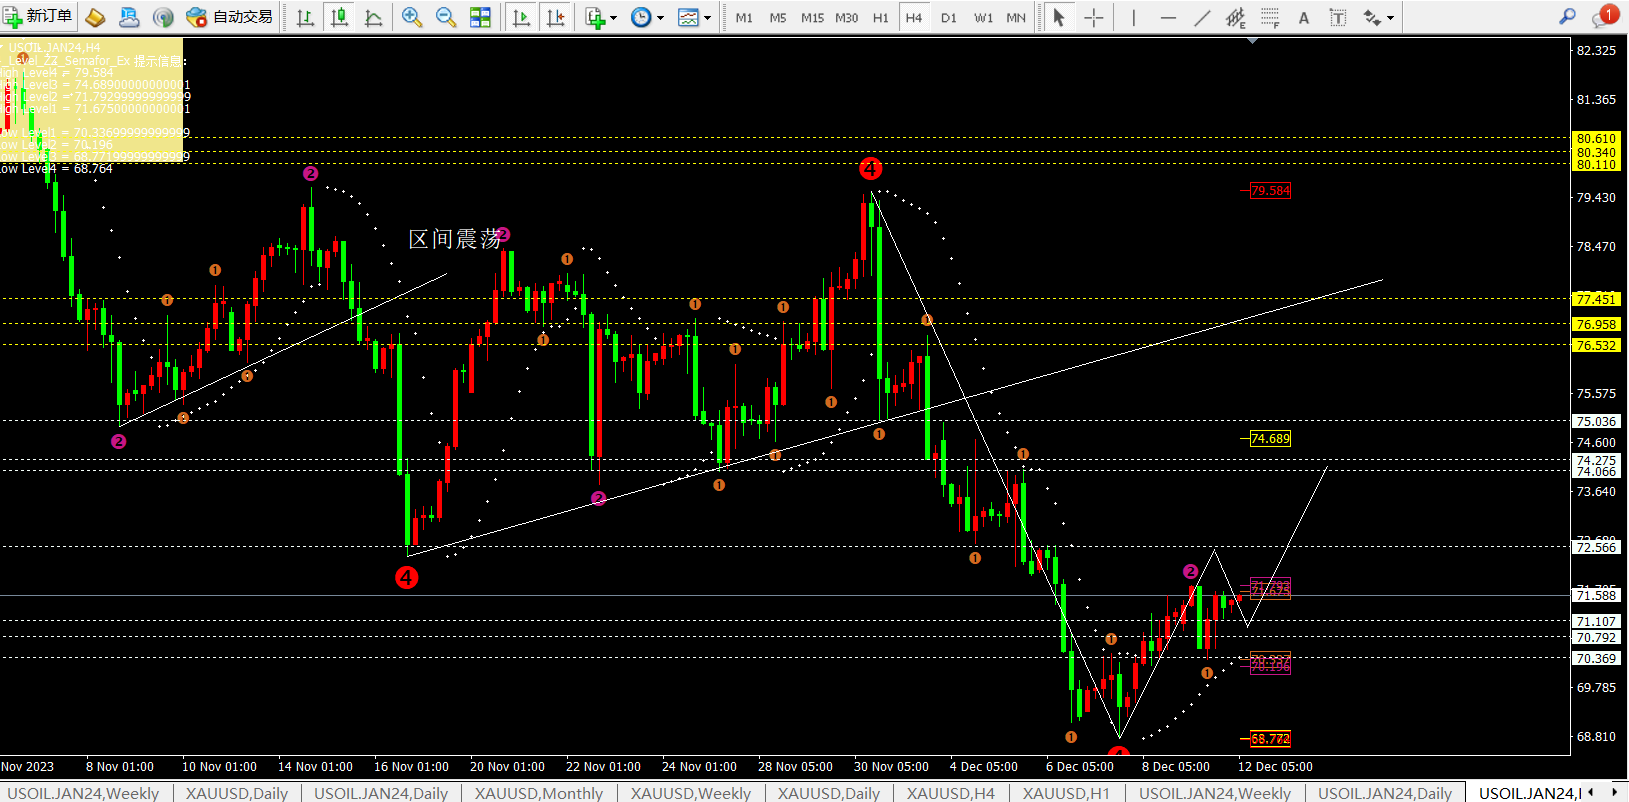Select the MN timeframe
This screenshot has height=802, width=1629.
1016,17
